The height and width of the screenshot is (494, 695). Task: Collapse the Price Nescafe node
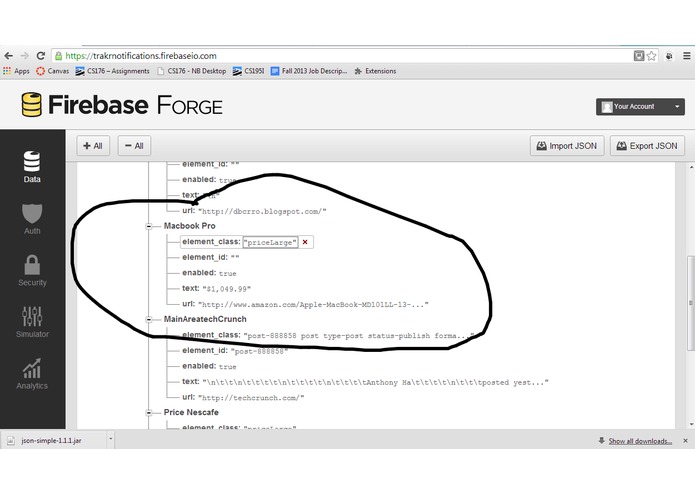(x=149, y=412)
